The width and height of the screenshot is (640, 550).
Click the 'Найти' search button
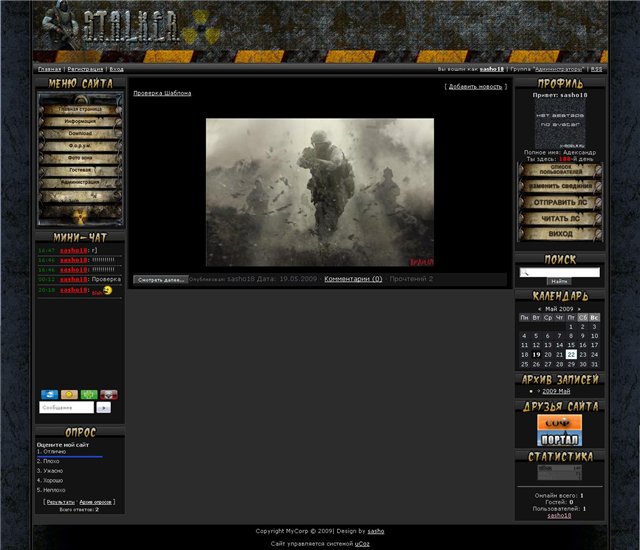click(559, 282)
